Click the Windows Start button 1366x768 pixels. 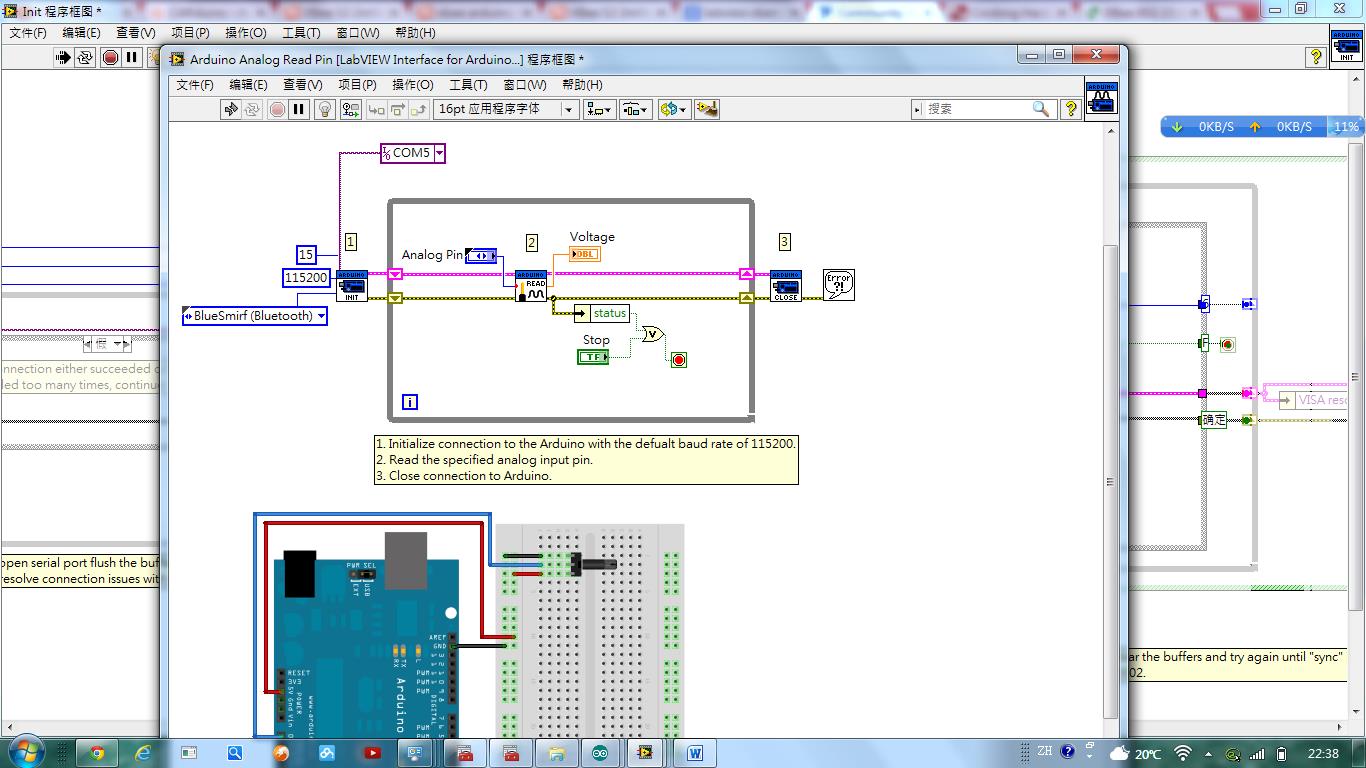[x=25, y=752]
